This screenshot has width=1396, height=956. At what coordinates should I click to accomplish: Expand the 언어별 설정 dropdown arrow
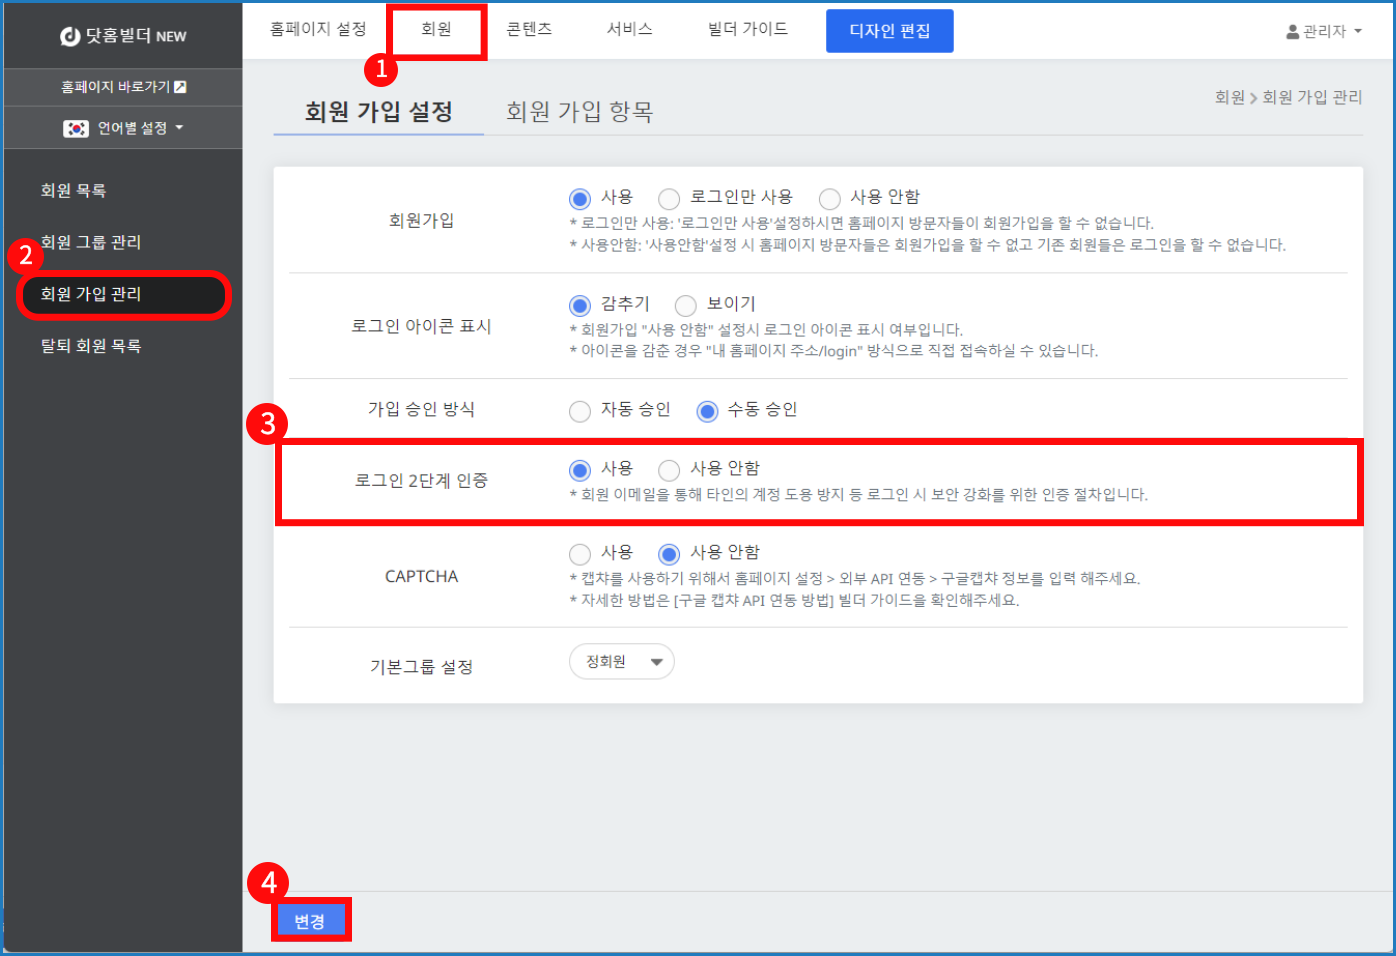tap(180, 128)
